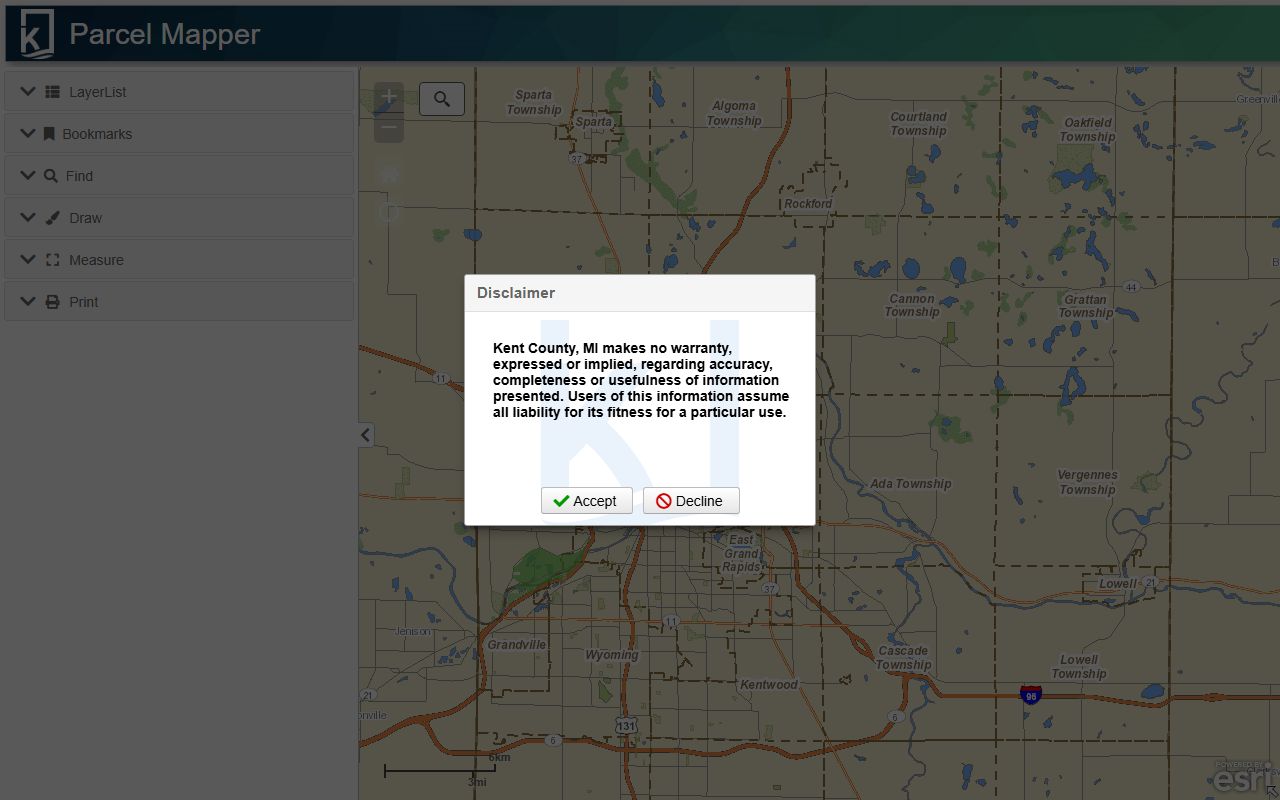Click the Lowell Township map label
This screenshot has height=800, width=1280.
(x=1079, y=667)
